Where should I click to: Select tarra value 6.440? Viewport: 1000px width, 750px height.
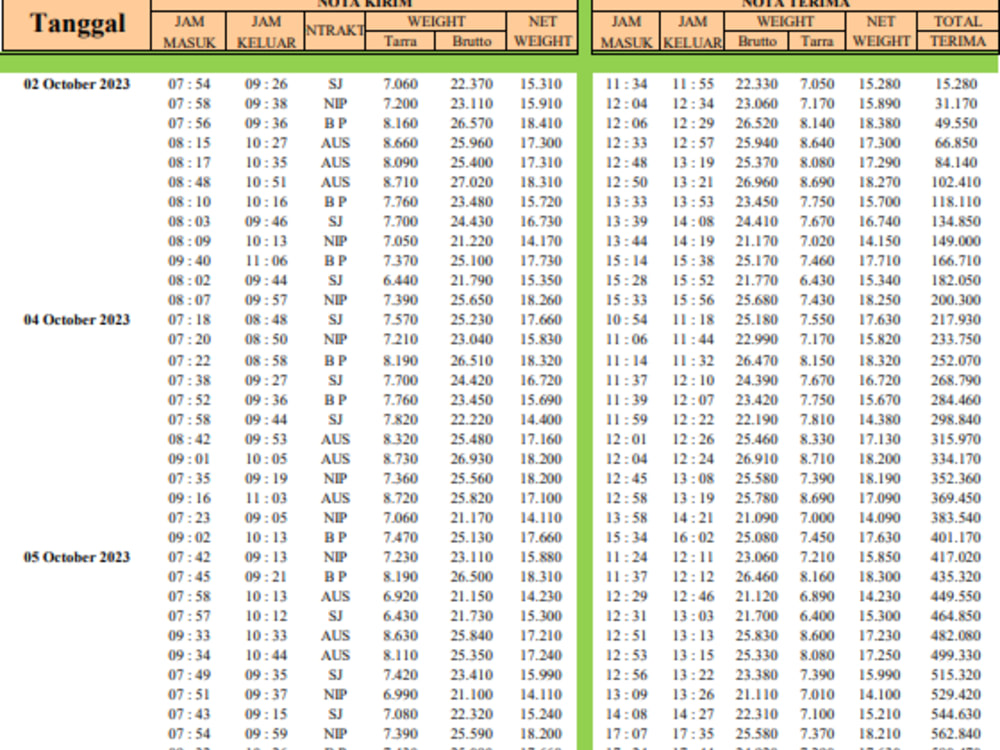401,281
